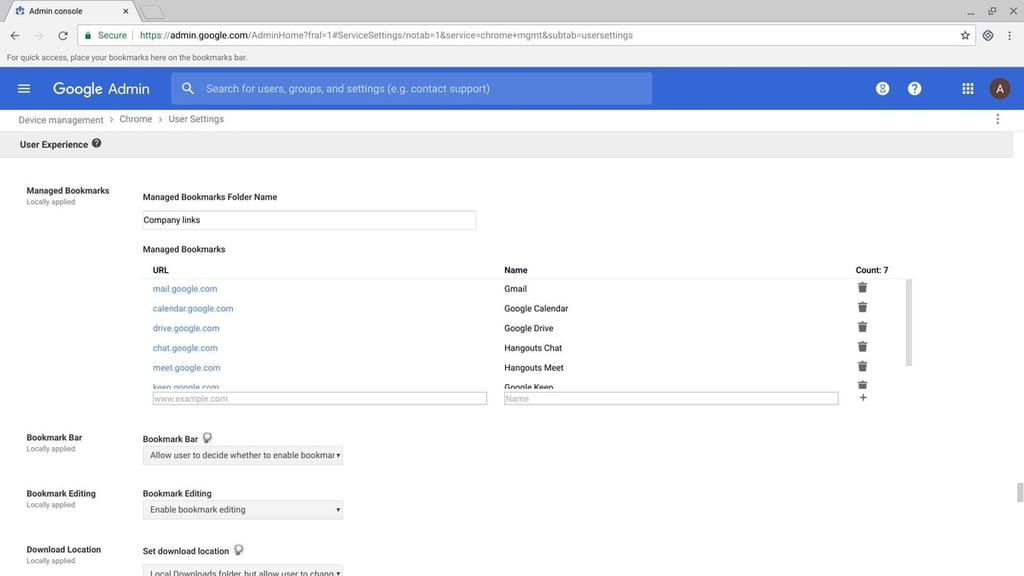Click the Secure lock indicator
The image size is (1024, 576).
tap(106, 35)
